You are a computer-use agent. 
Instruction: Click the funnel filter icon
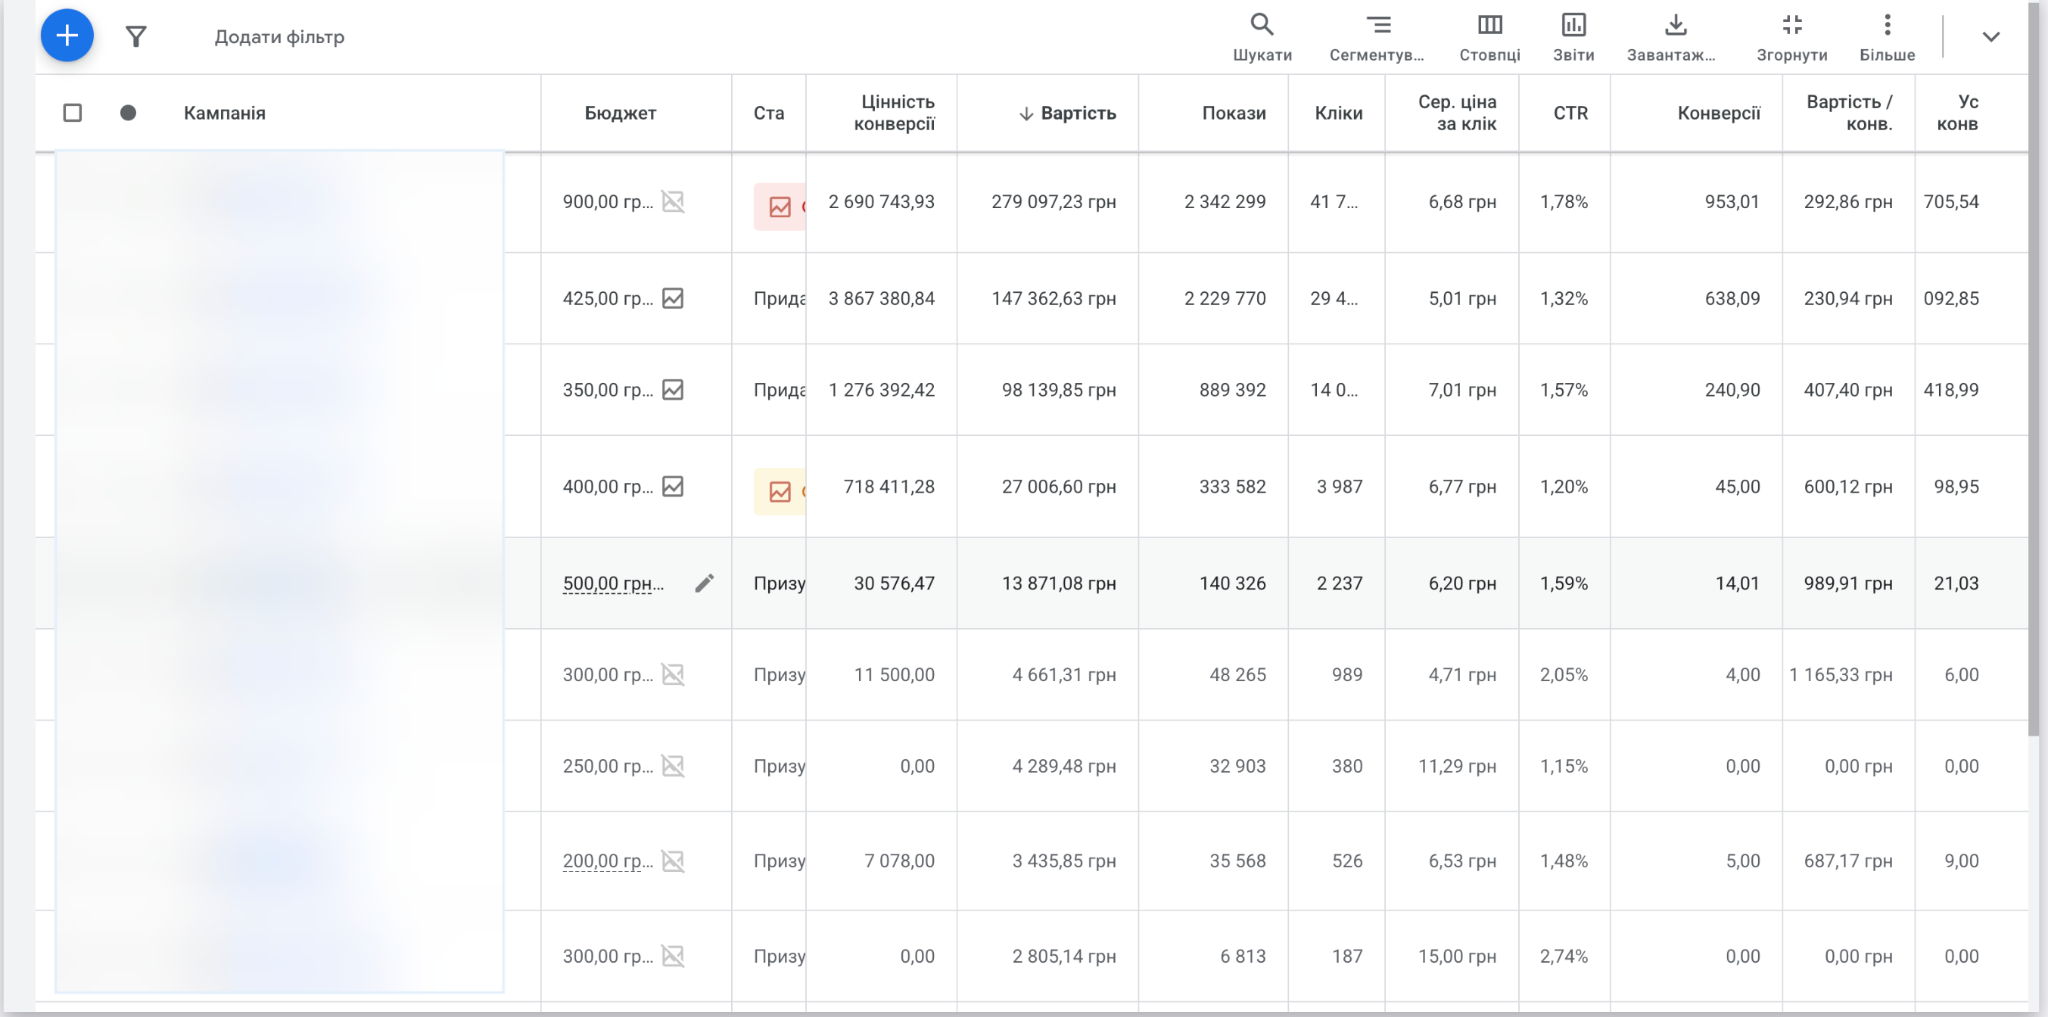tap(136, 37)
